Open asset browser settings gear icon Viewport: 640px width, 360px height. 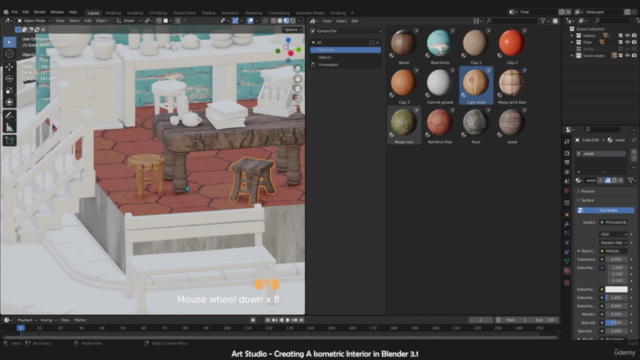point(555,21)
